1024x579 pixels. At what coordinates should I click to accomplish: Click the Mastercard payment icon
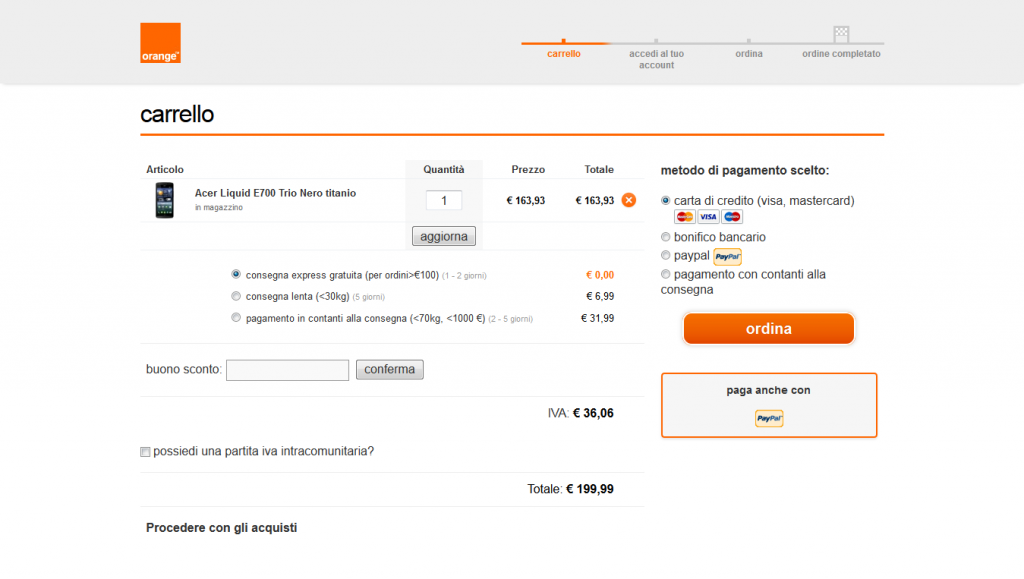(684, 216)
